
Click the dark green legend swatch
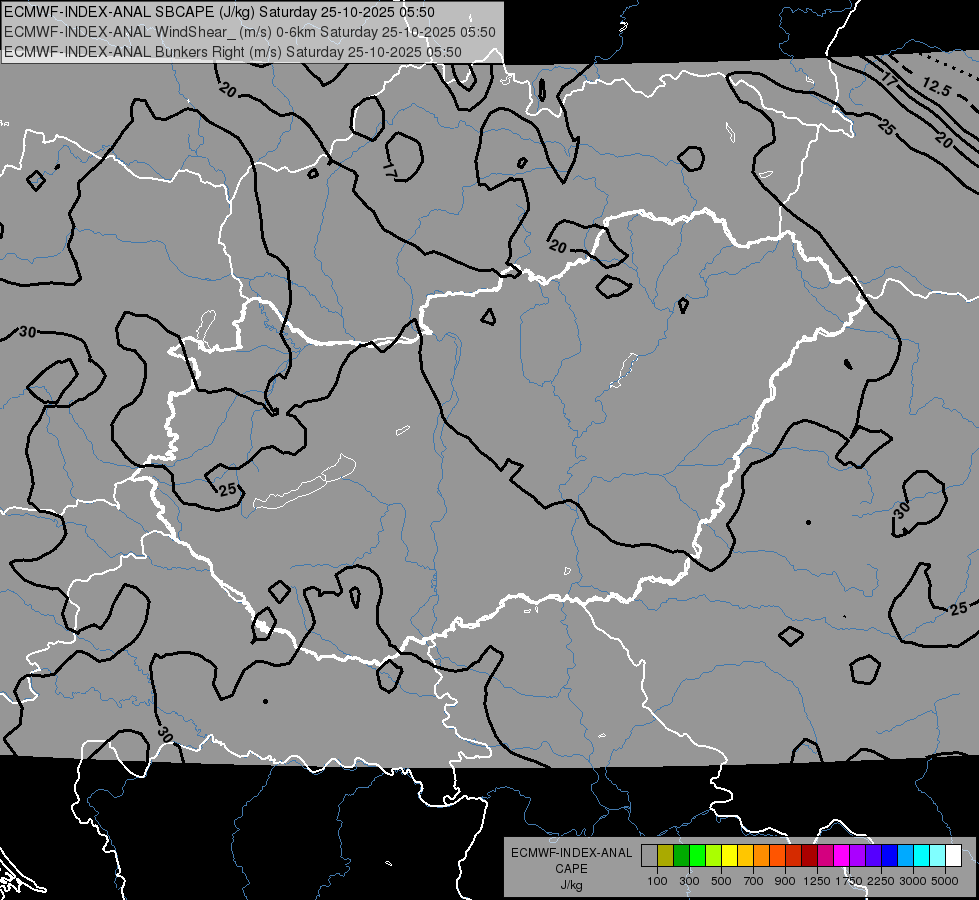tap(682, 856)
